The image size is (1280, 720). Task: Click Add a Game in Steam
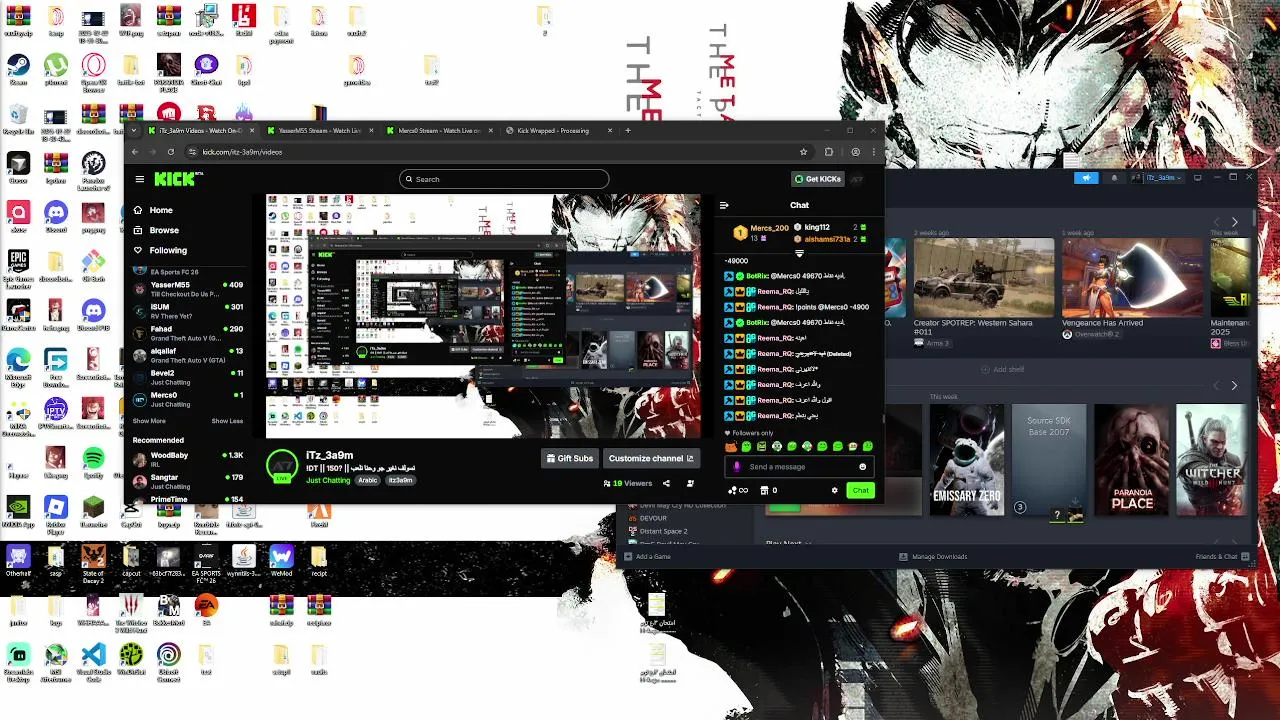(x=648, y=556)
